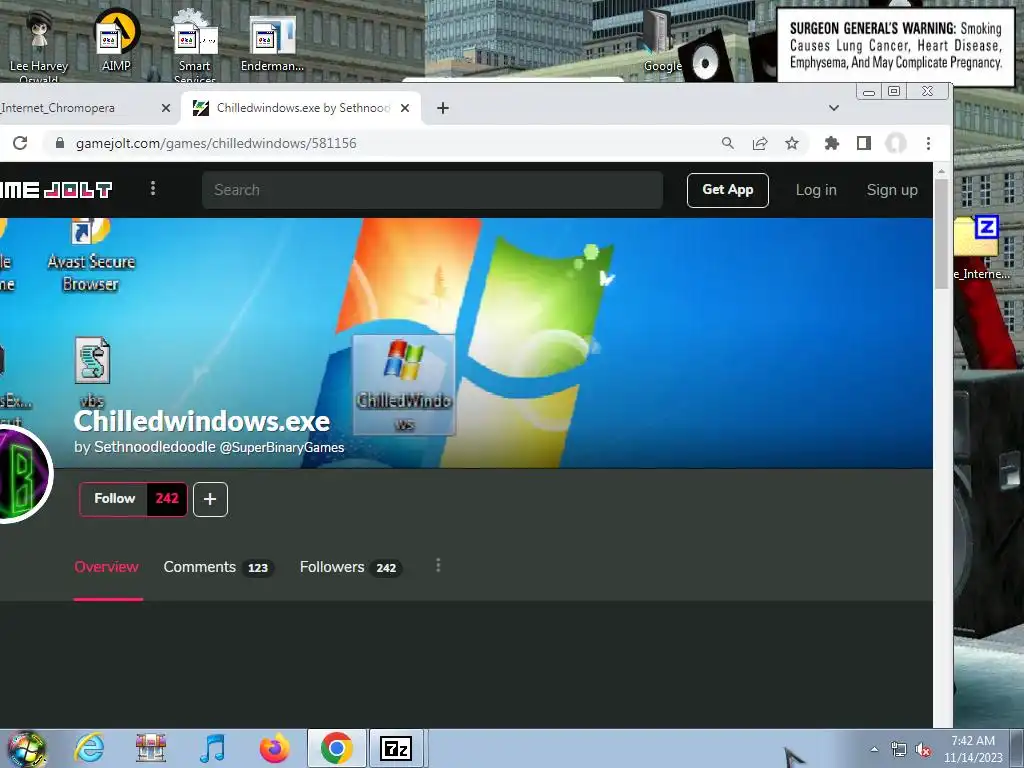The width and height of the screenshot is (1024, 768).
Task: Toggle the Chrome side panel icon
Action: pos(863,143)
